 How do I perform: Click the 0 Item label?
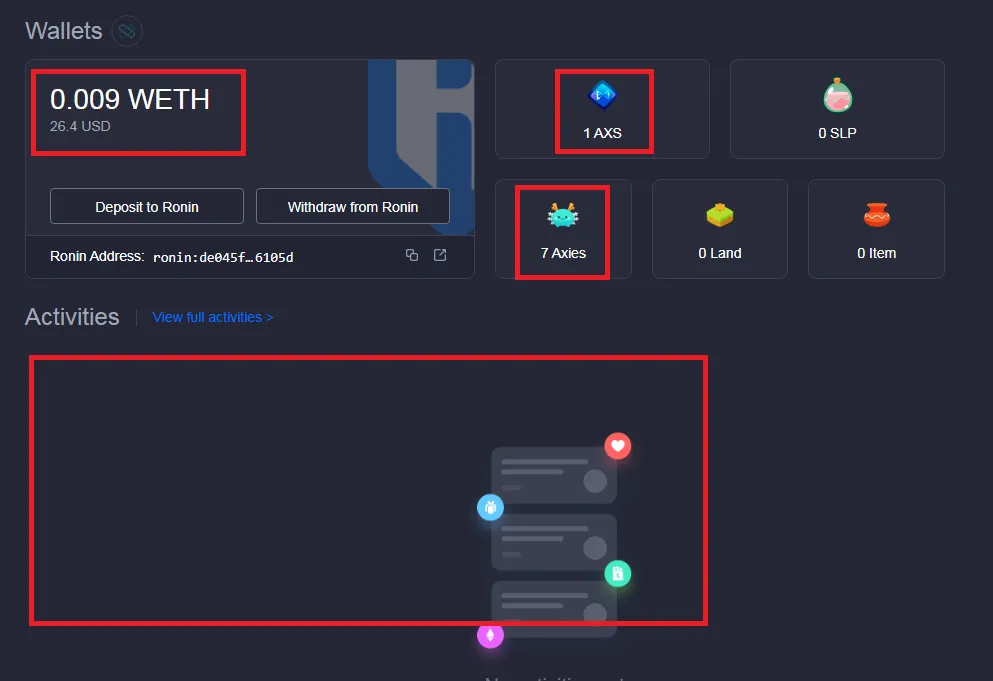[876, 253]
